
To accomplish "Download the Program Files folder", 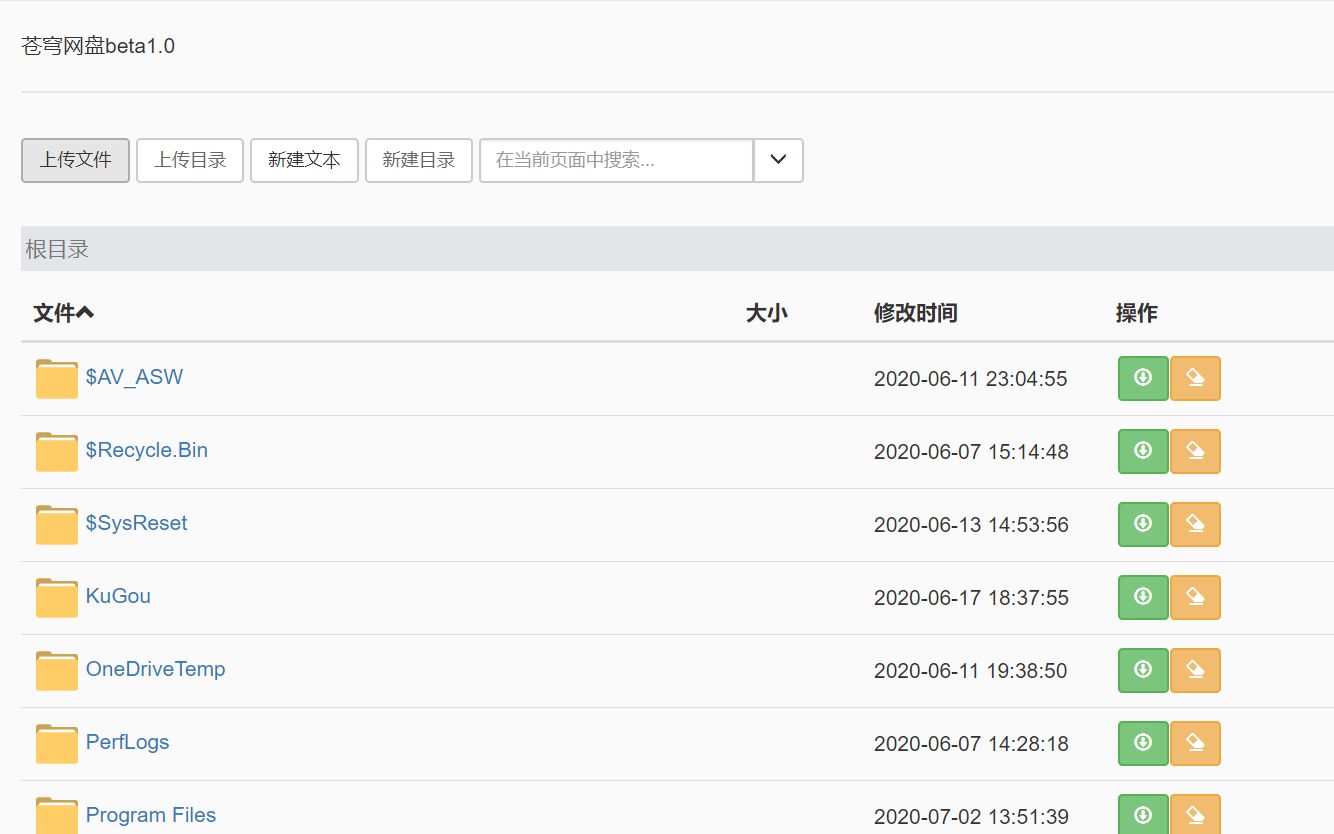I will 1143,814.
